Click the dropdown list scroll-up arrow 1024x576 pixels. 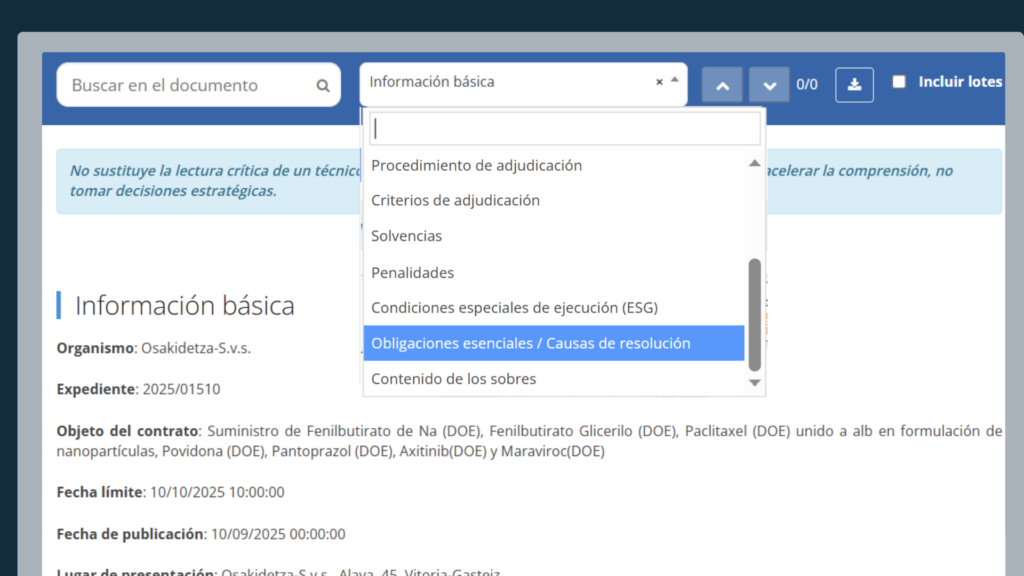pyautogui.click(x=755, y=164)
